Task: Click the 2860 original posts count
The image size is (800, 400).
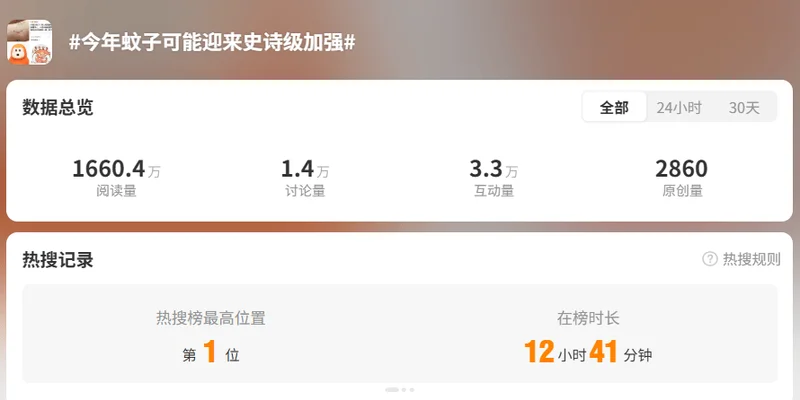Action: (682, 169)
